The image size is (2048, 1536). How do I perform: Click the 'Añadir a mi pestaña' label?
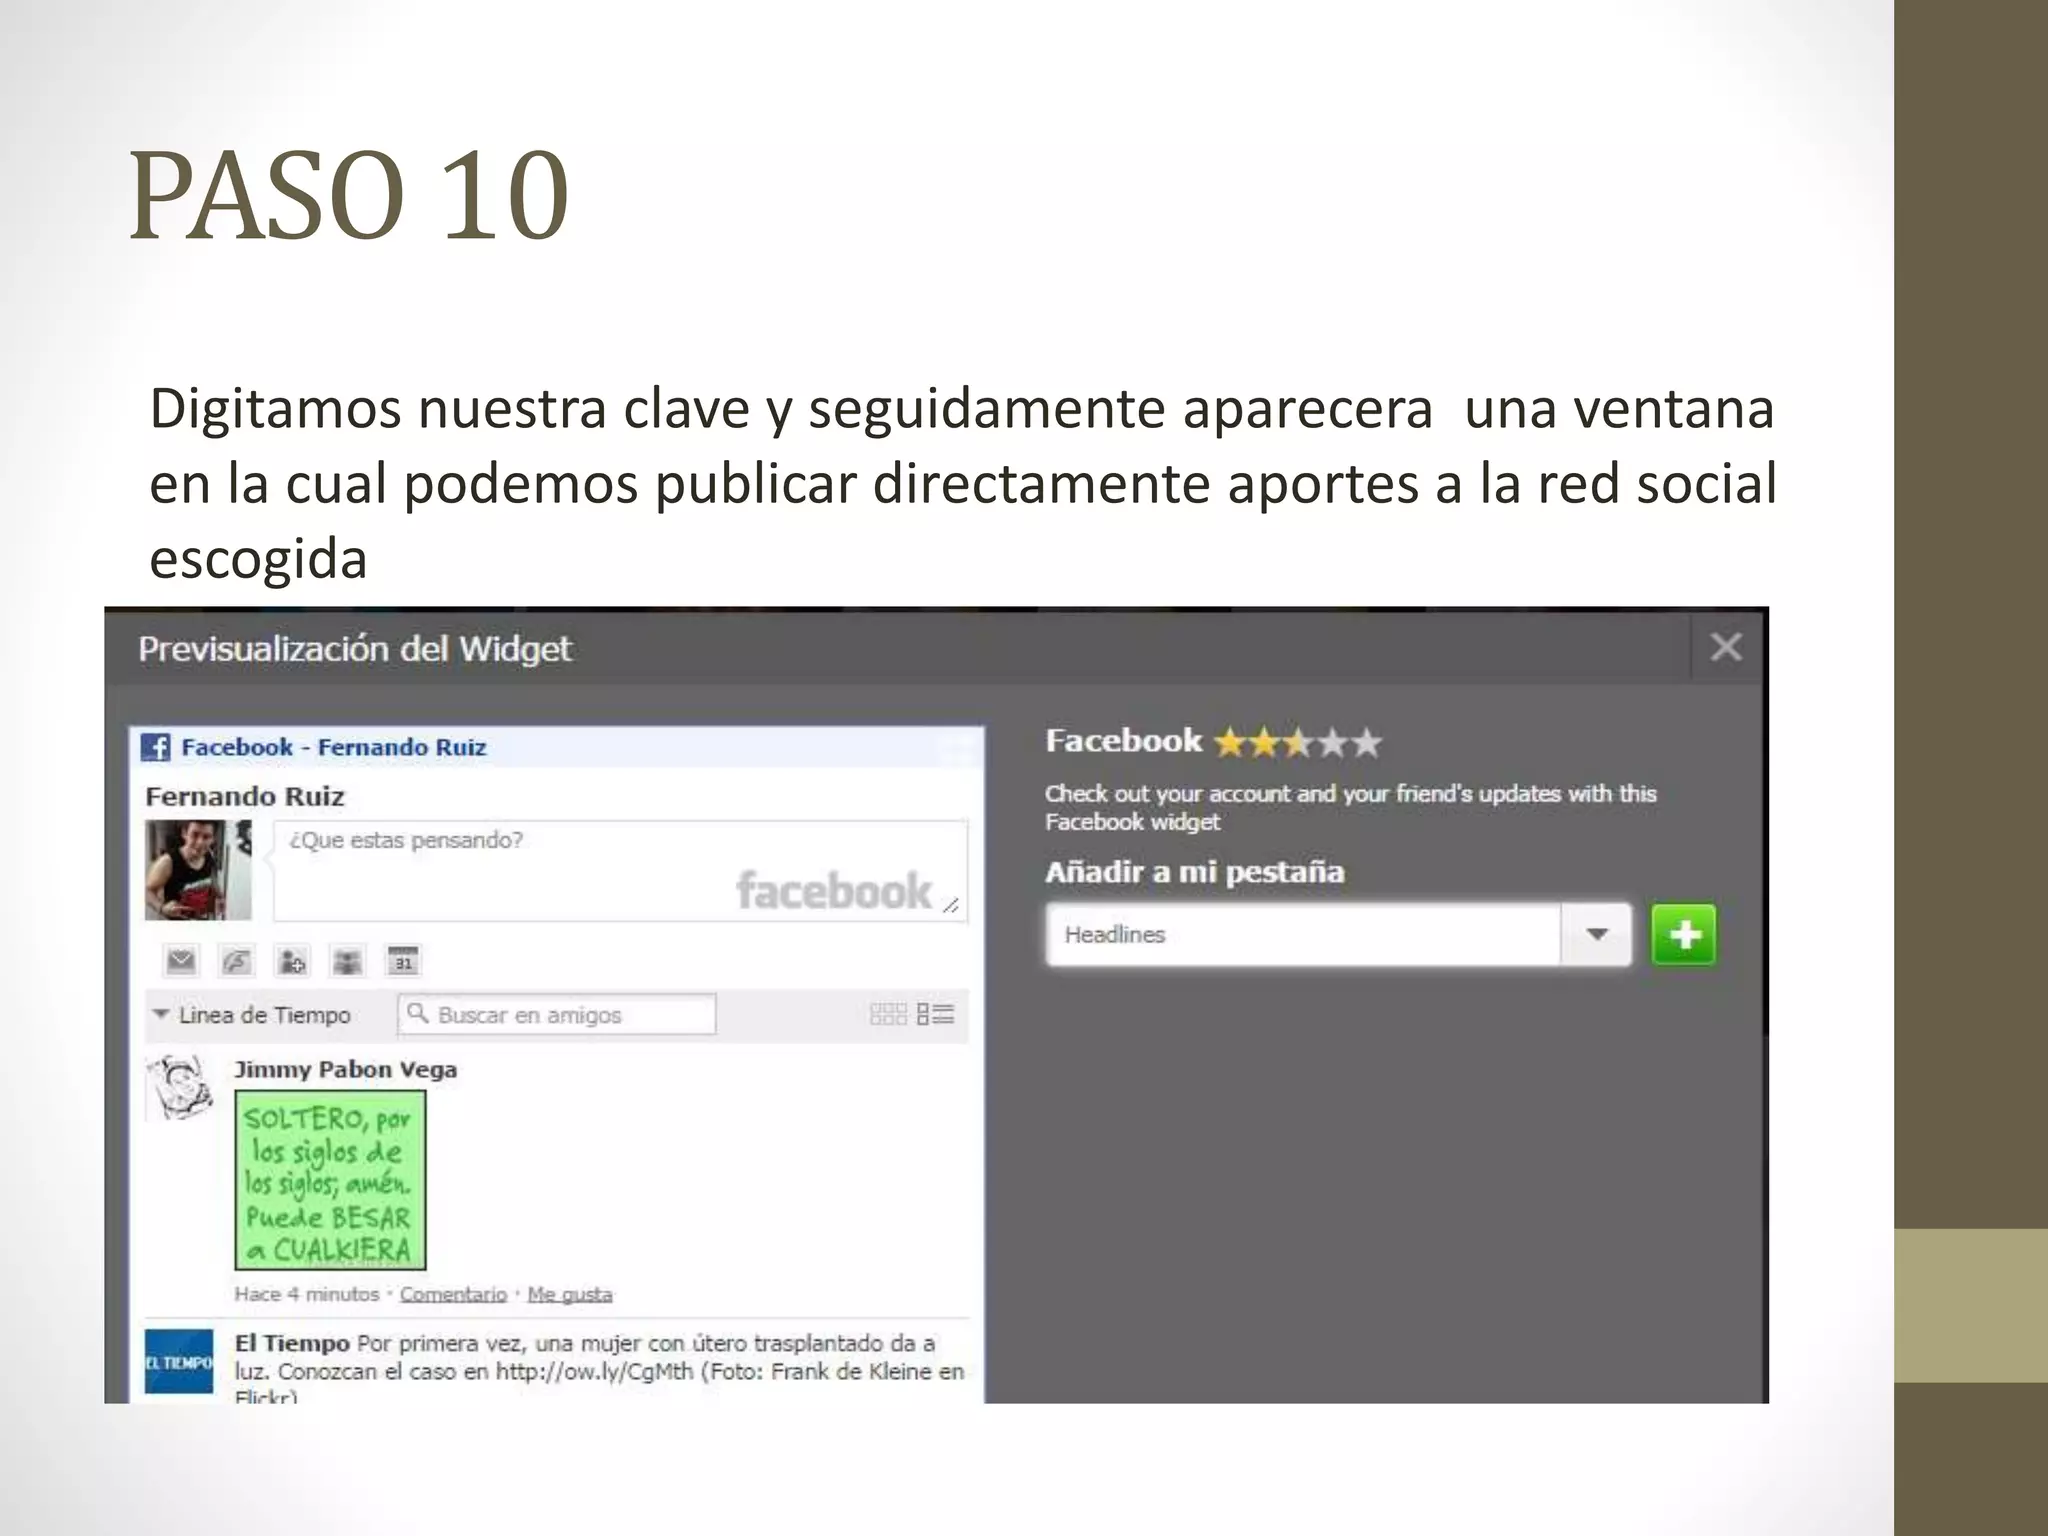pos(1195,872)
